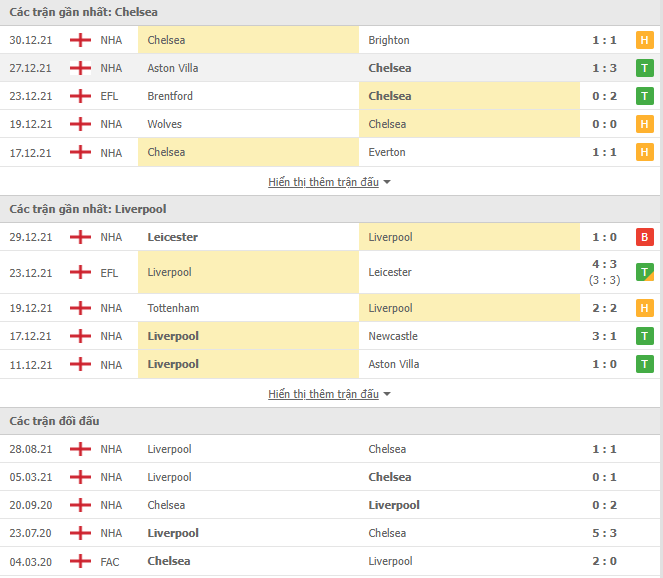Click Everton team name in Chelsea matches
The height and width of the screenshot is (578, 663).
387,152
